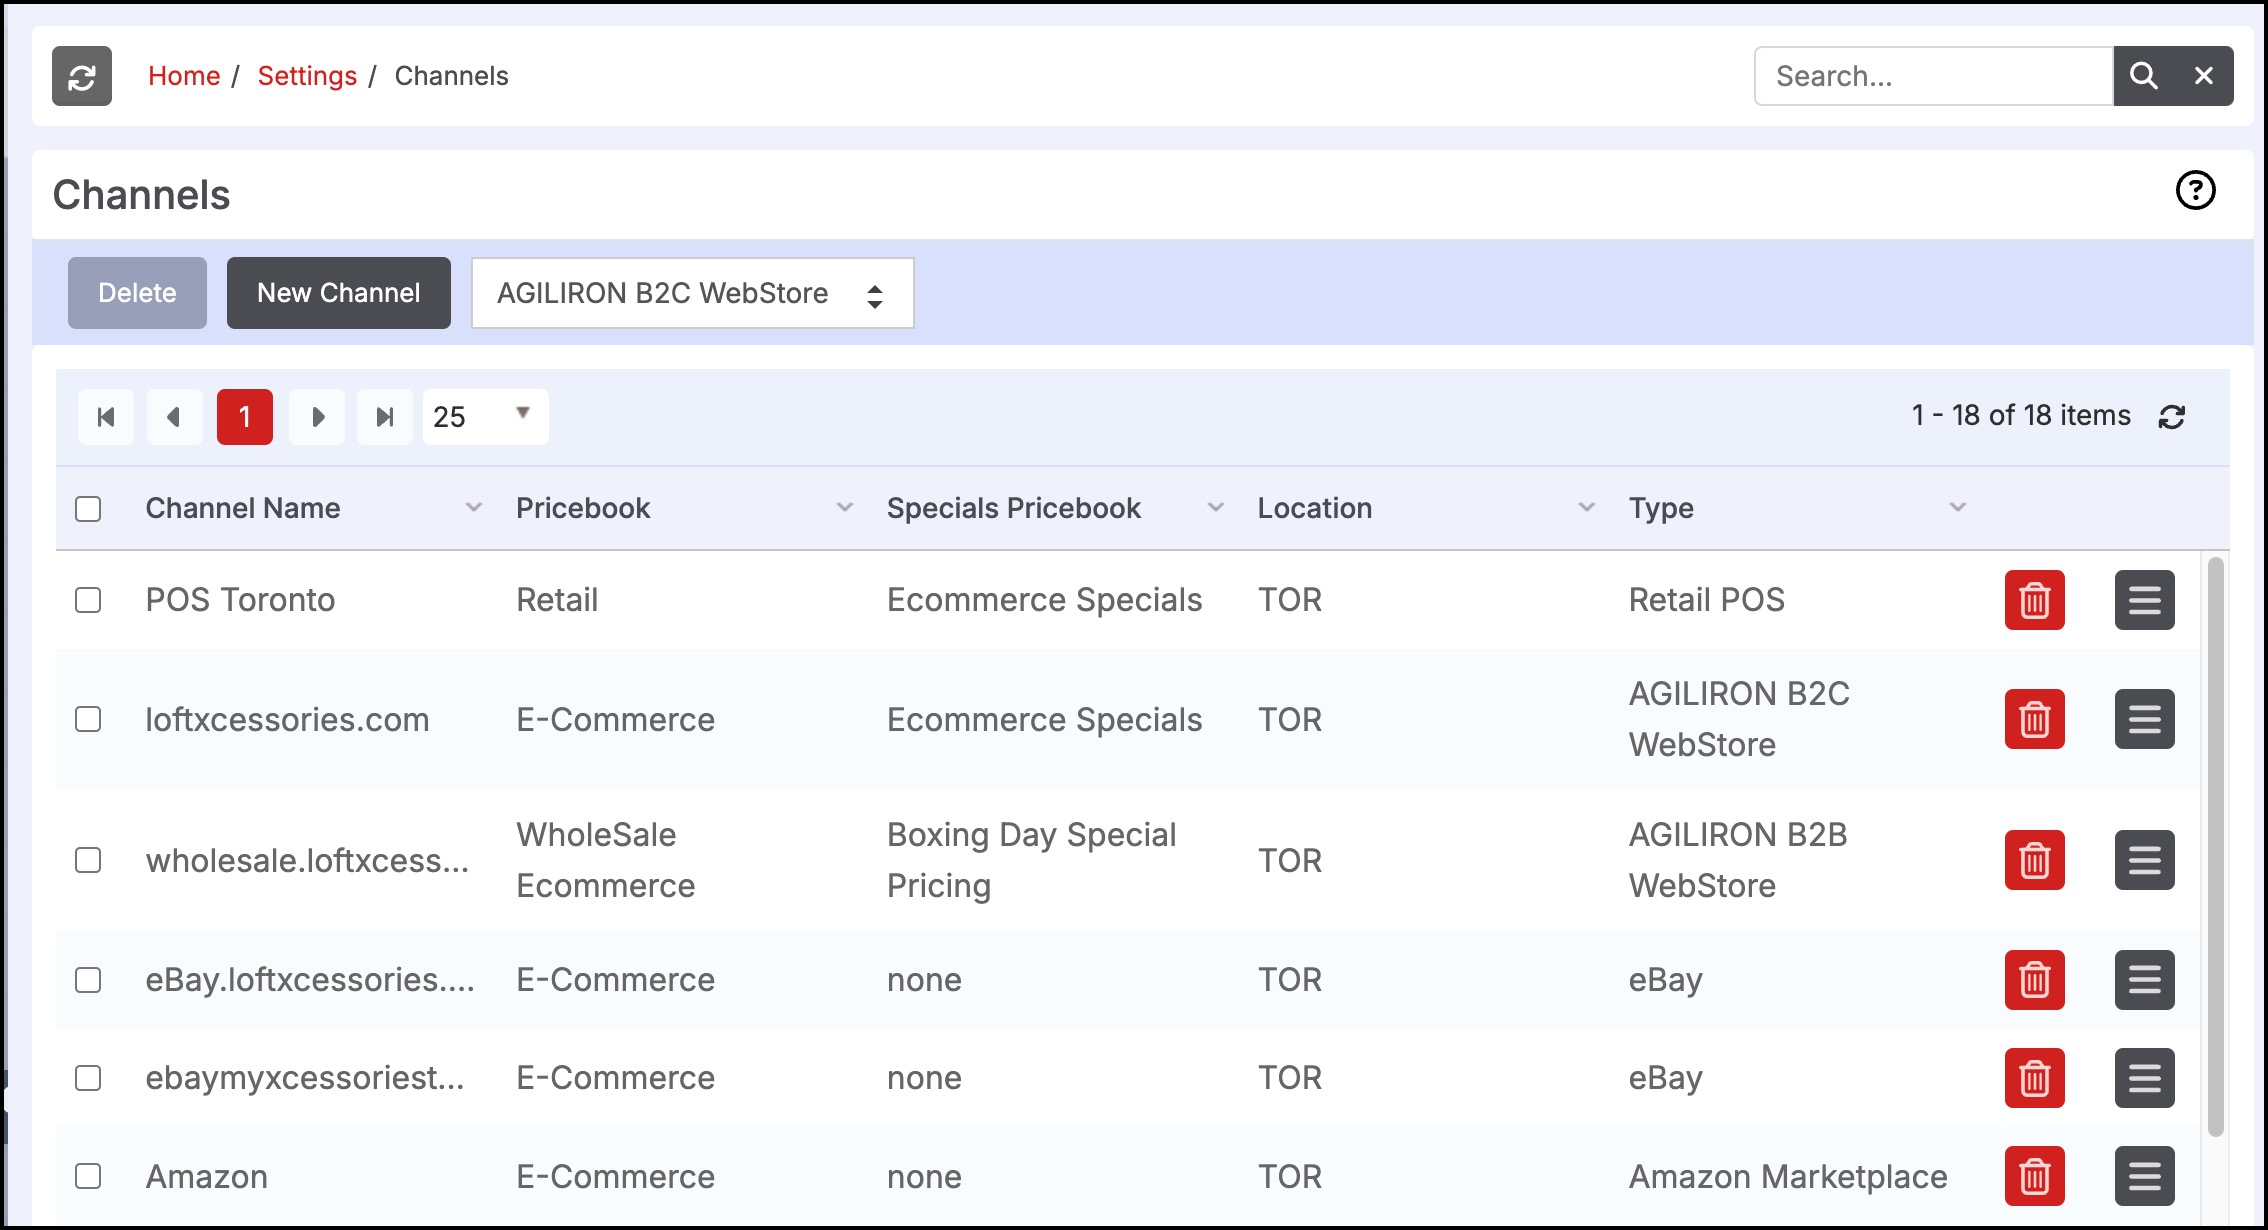The height and width of the screenshot is (1230, 2268).
Task: Open row menu for loftxcessories.com
Action: point(2145,719)
